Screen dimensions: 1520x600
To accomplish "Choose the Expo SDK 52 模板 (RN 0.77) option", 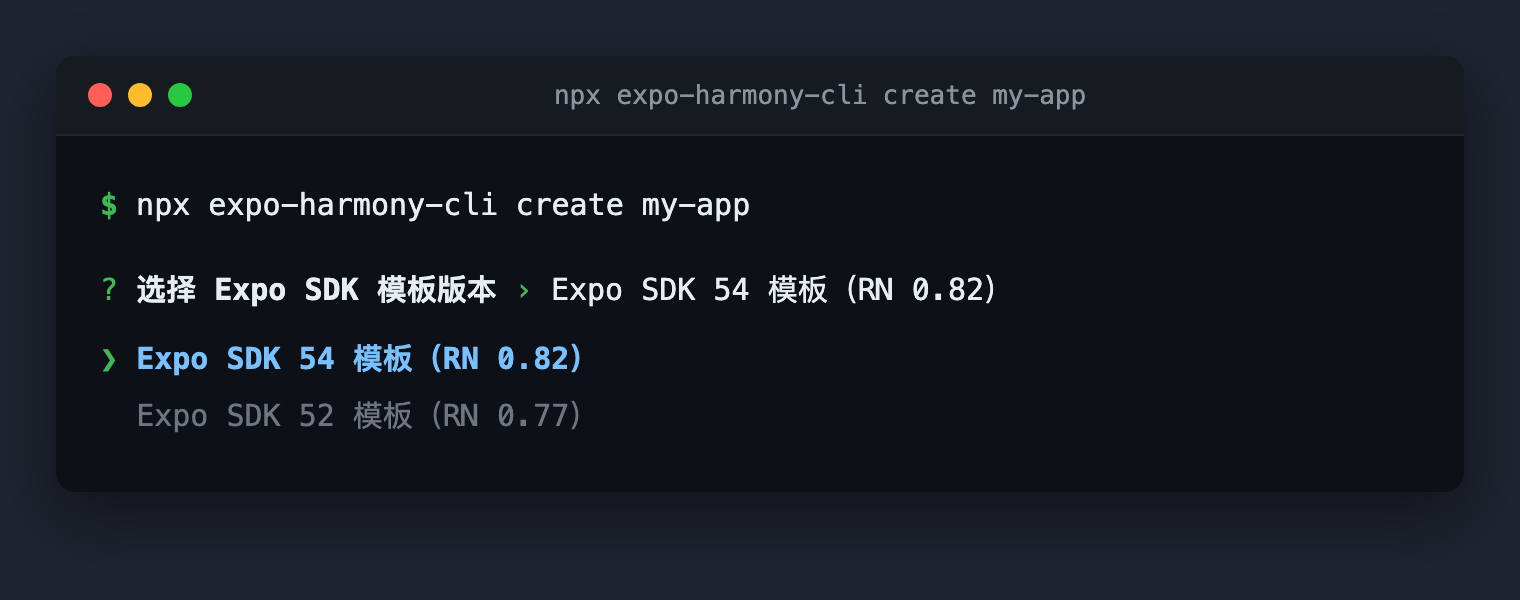I will point(360,415).
